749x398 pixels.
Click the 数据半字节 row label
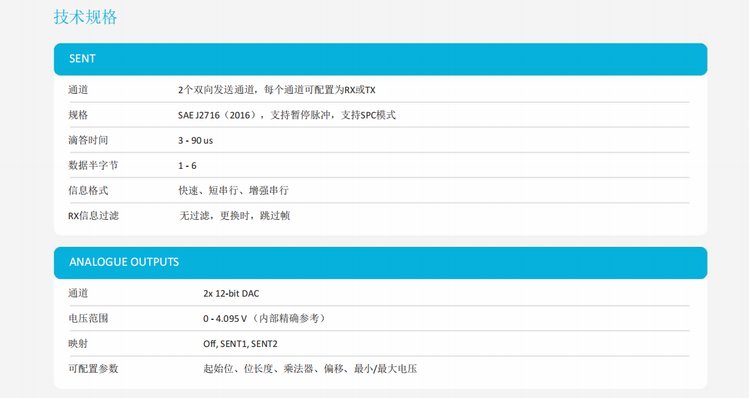point(93,165)
